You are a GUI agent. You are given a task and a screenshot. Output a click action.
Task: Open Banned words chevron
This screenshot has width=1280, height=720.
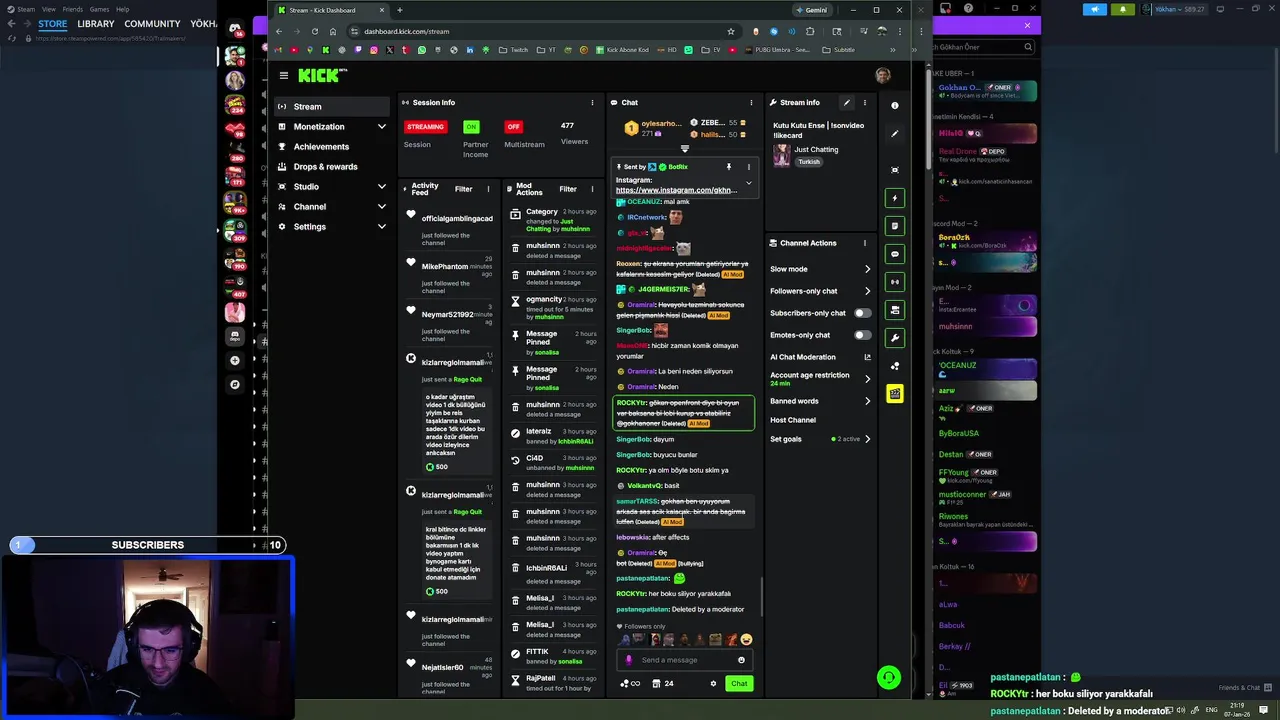click(867, 401)
